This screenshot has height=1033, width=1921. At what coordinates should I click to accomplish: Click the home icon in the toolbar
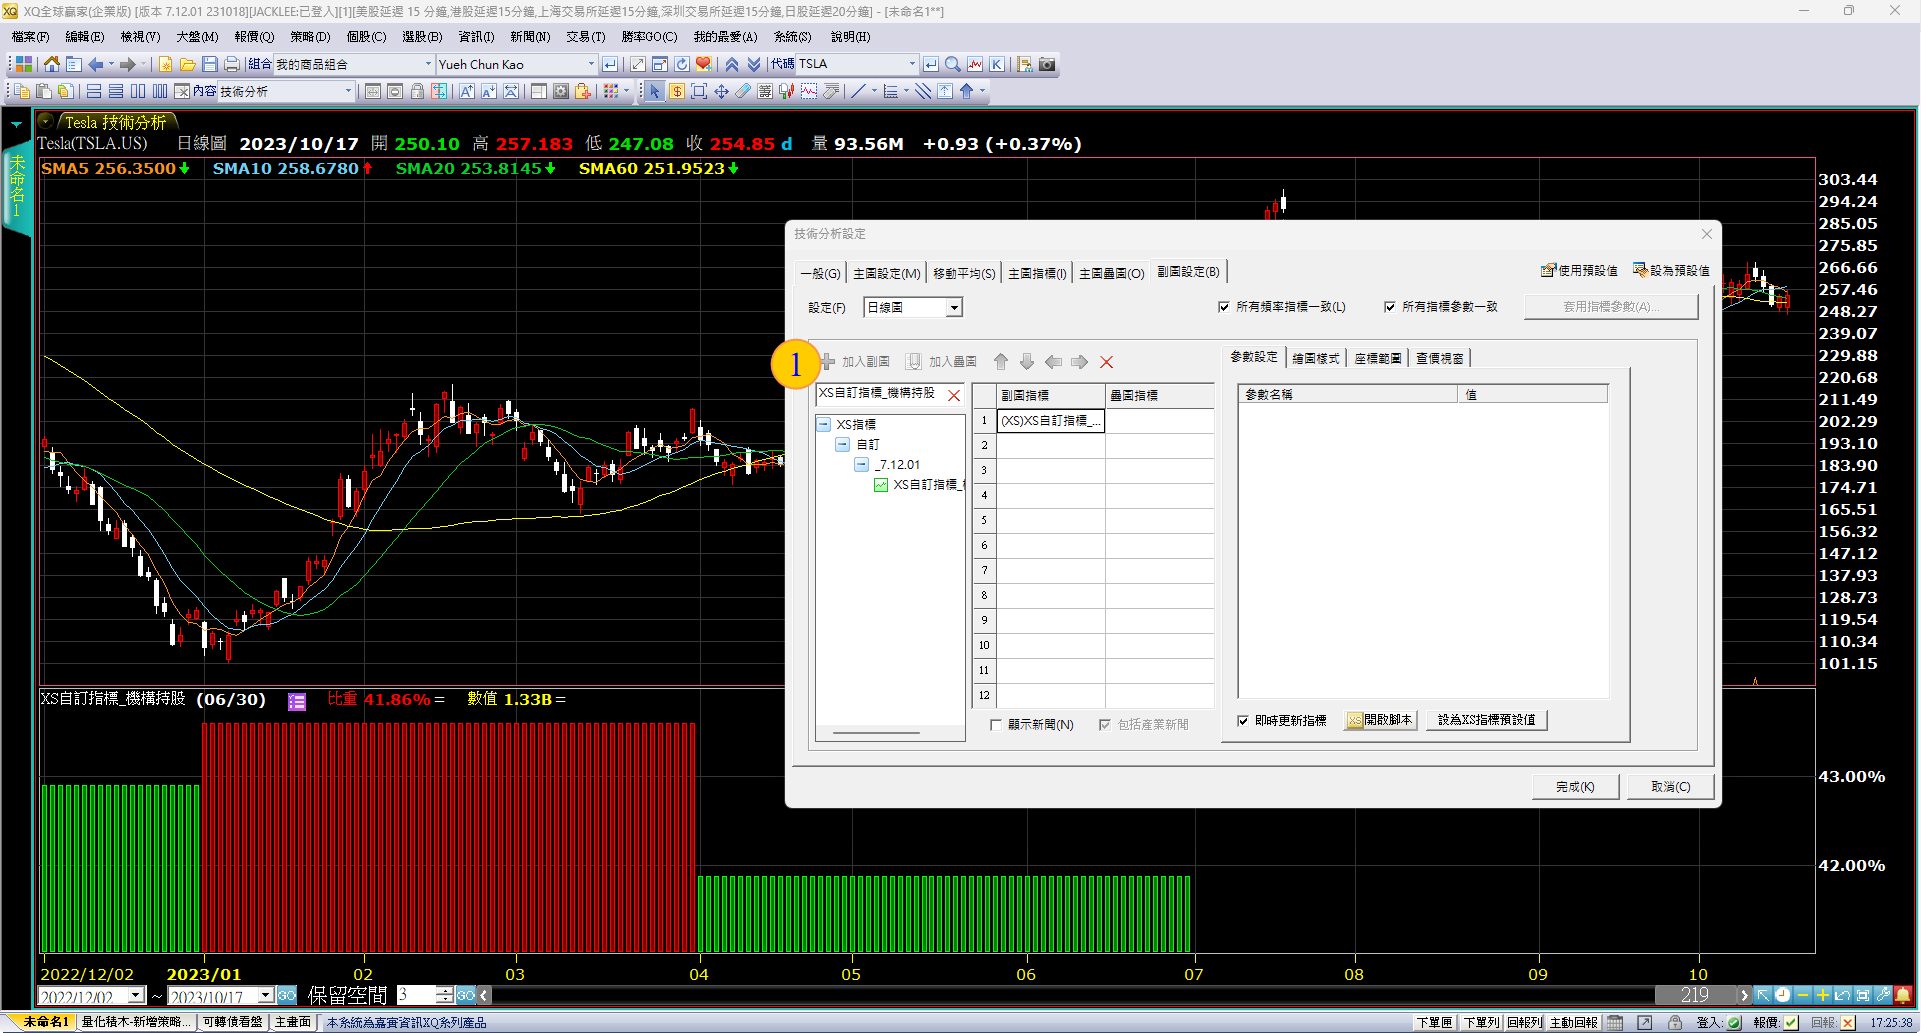coord(51,64)
